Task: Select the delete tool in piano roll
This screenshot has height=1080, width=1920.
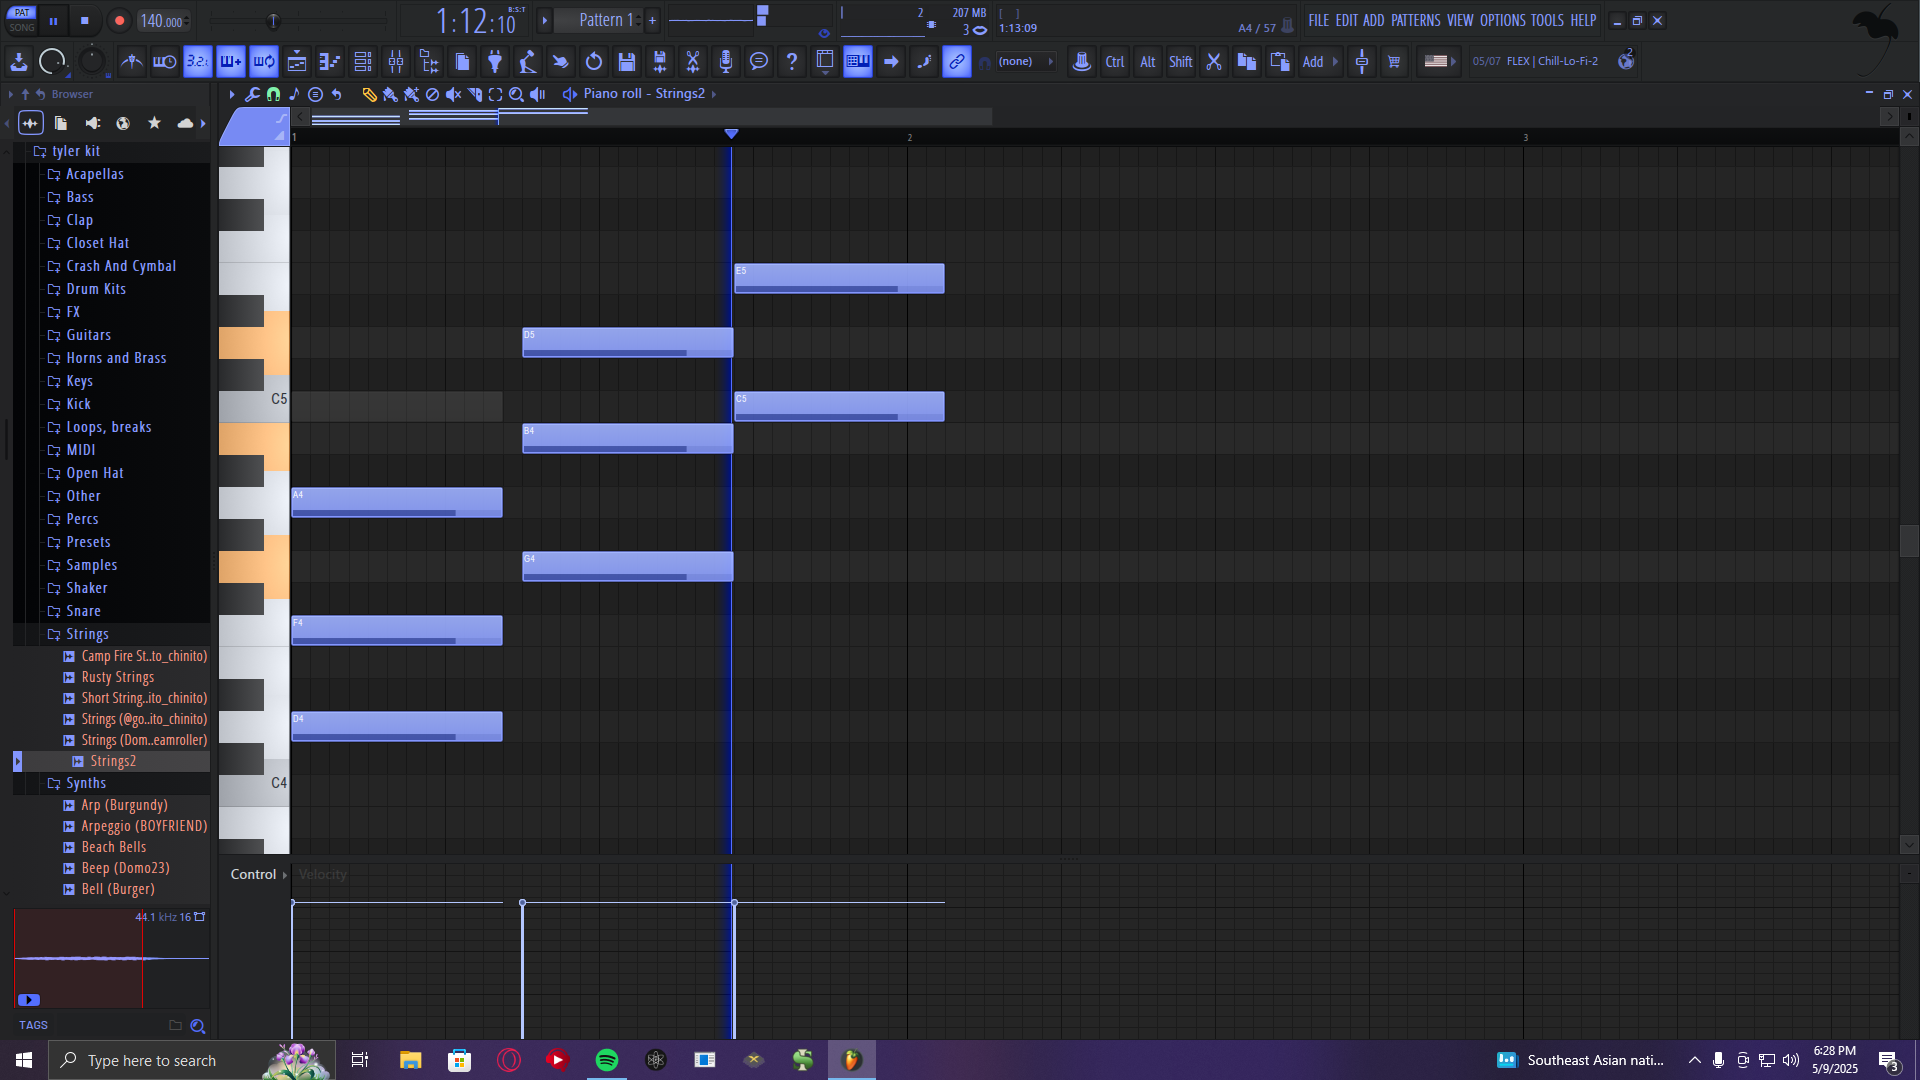Action: point(432,94)
